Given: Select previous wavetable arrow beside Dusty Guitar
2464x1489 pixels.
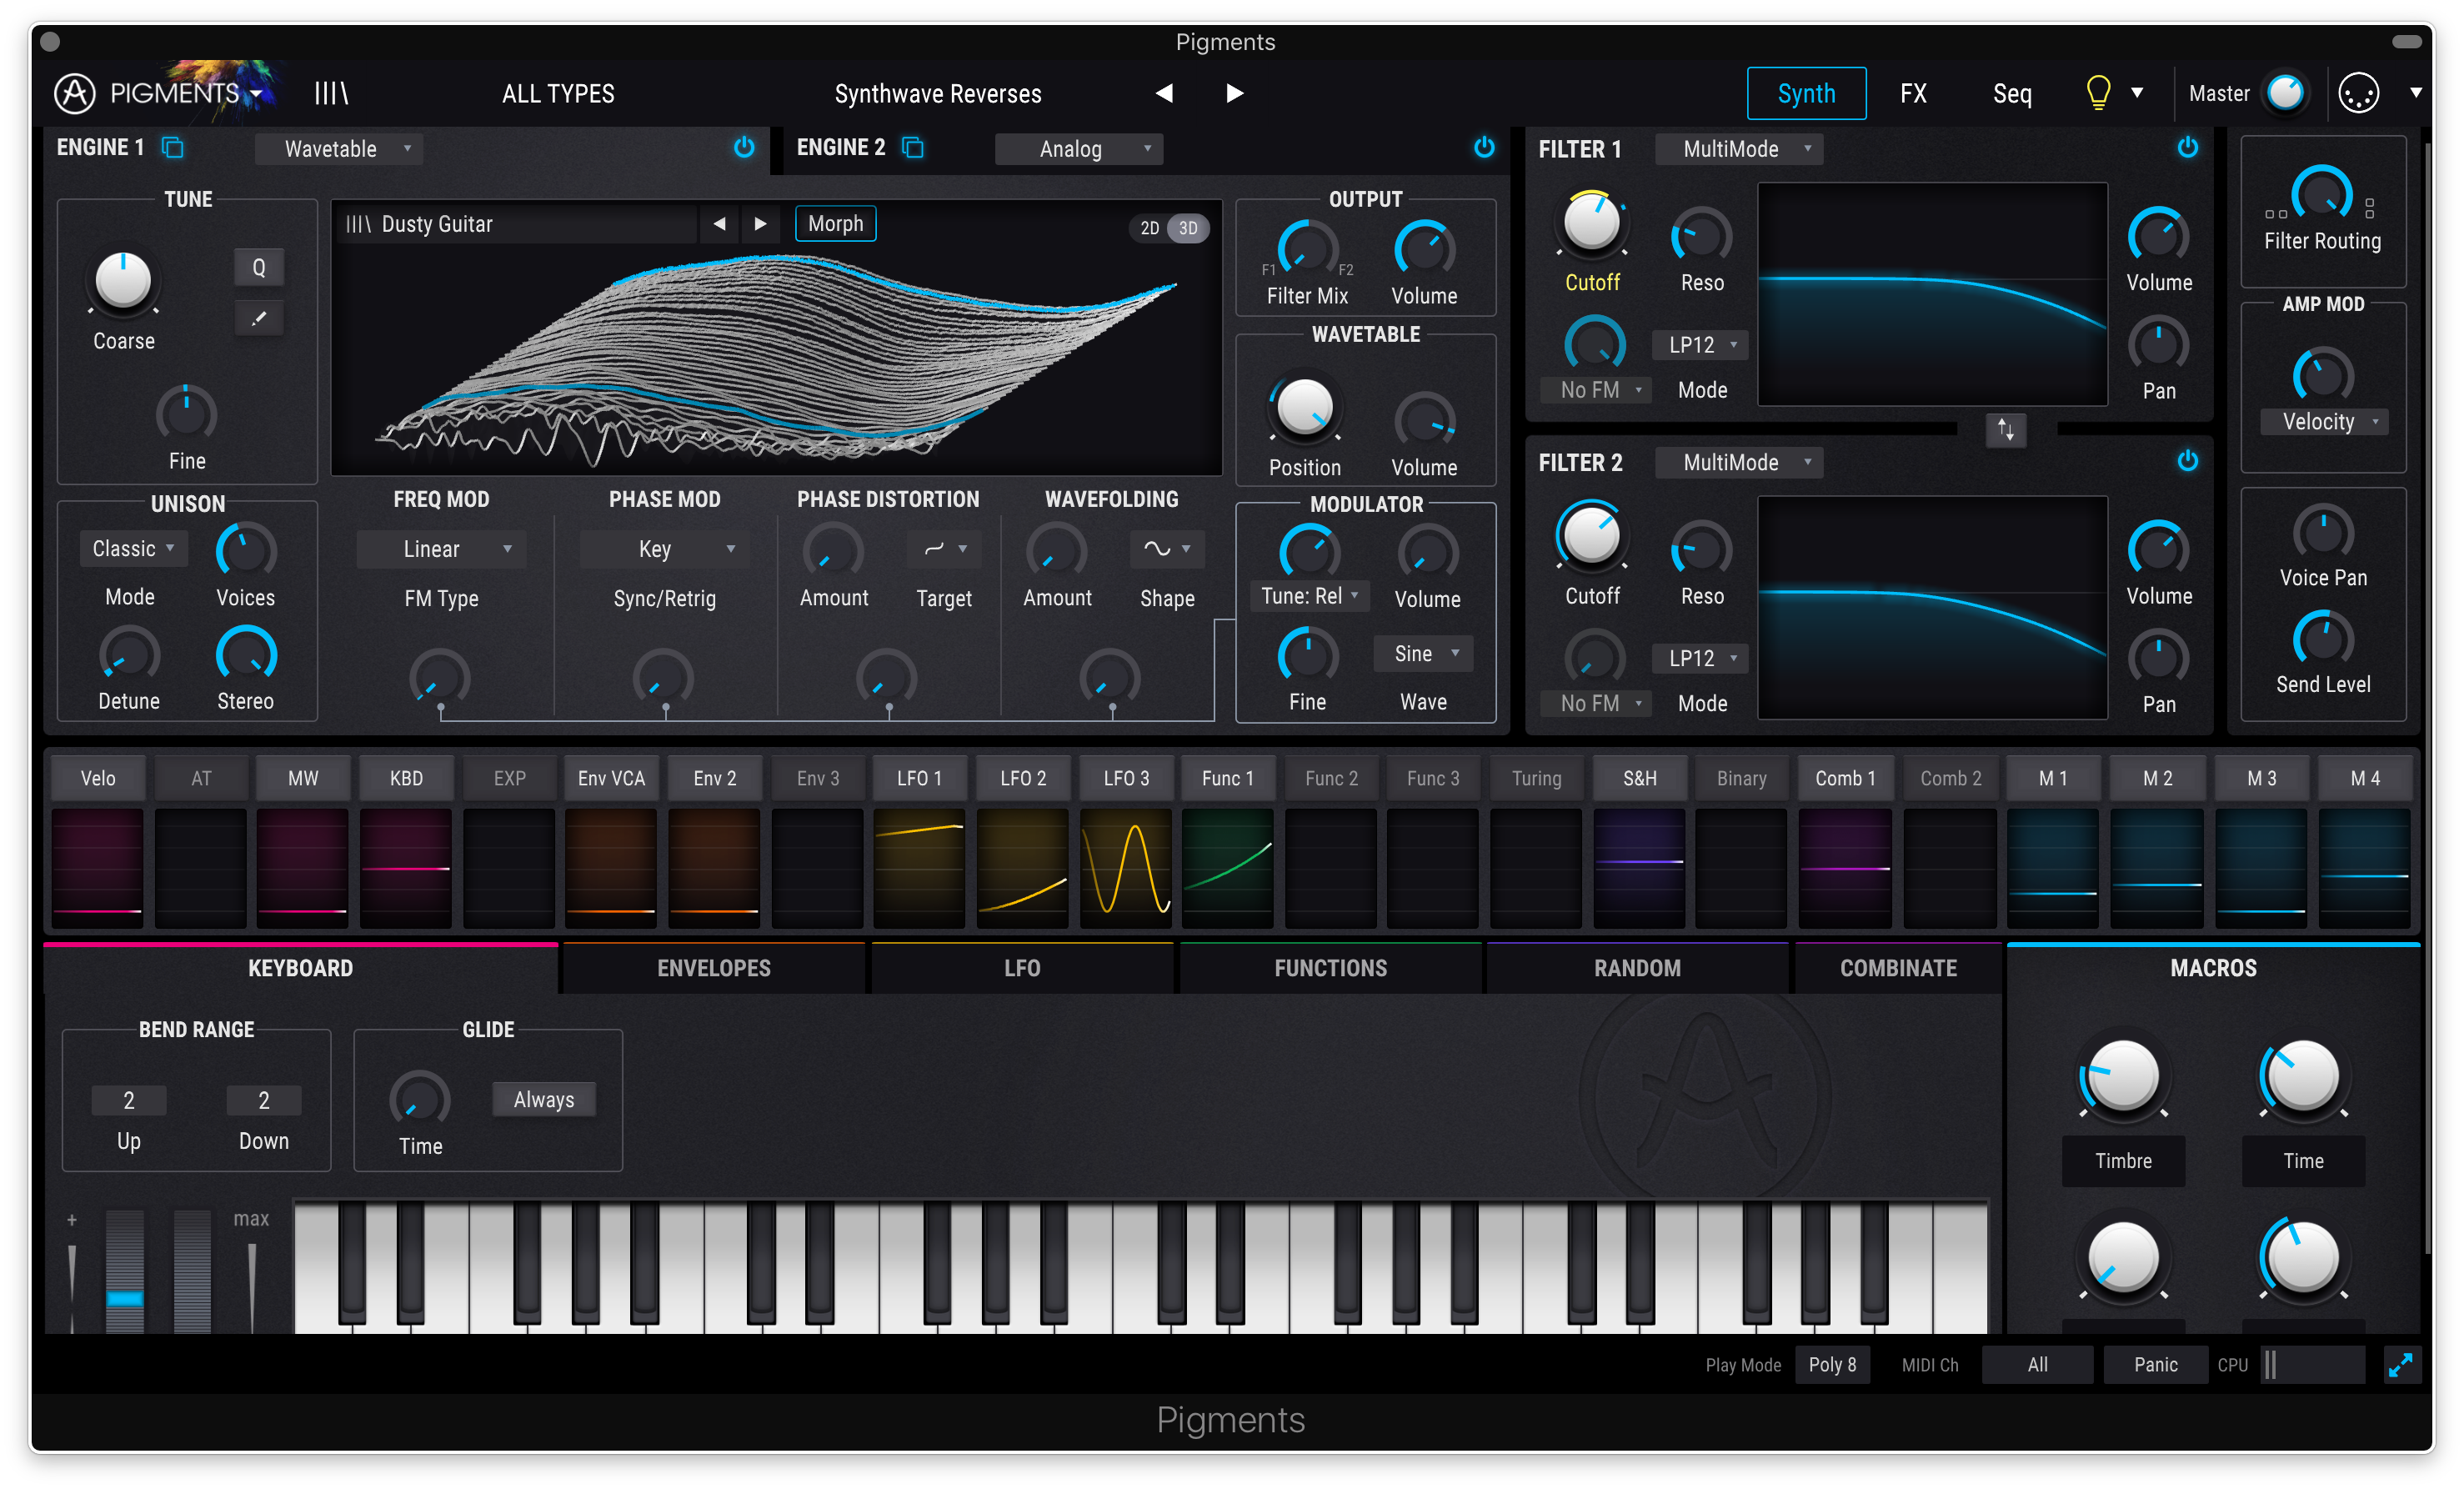Looking at the screenshot, I should click(719, 224).
